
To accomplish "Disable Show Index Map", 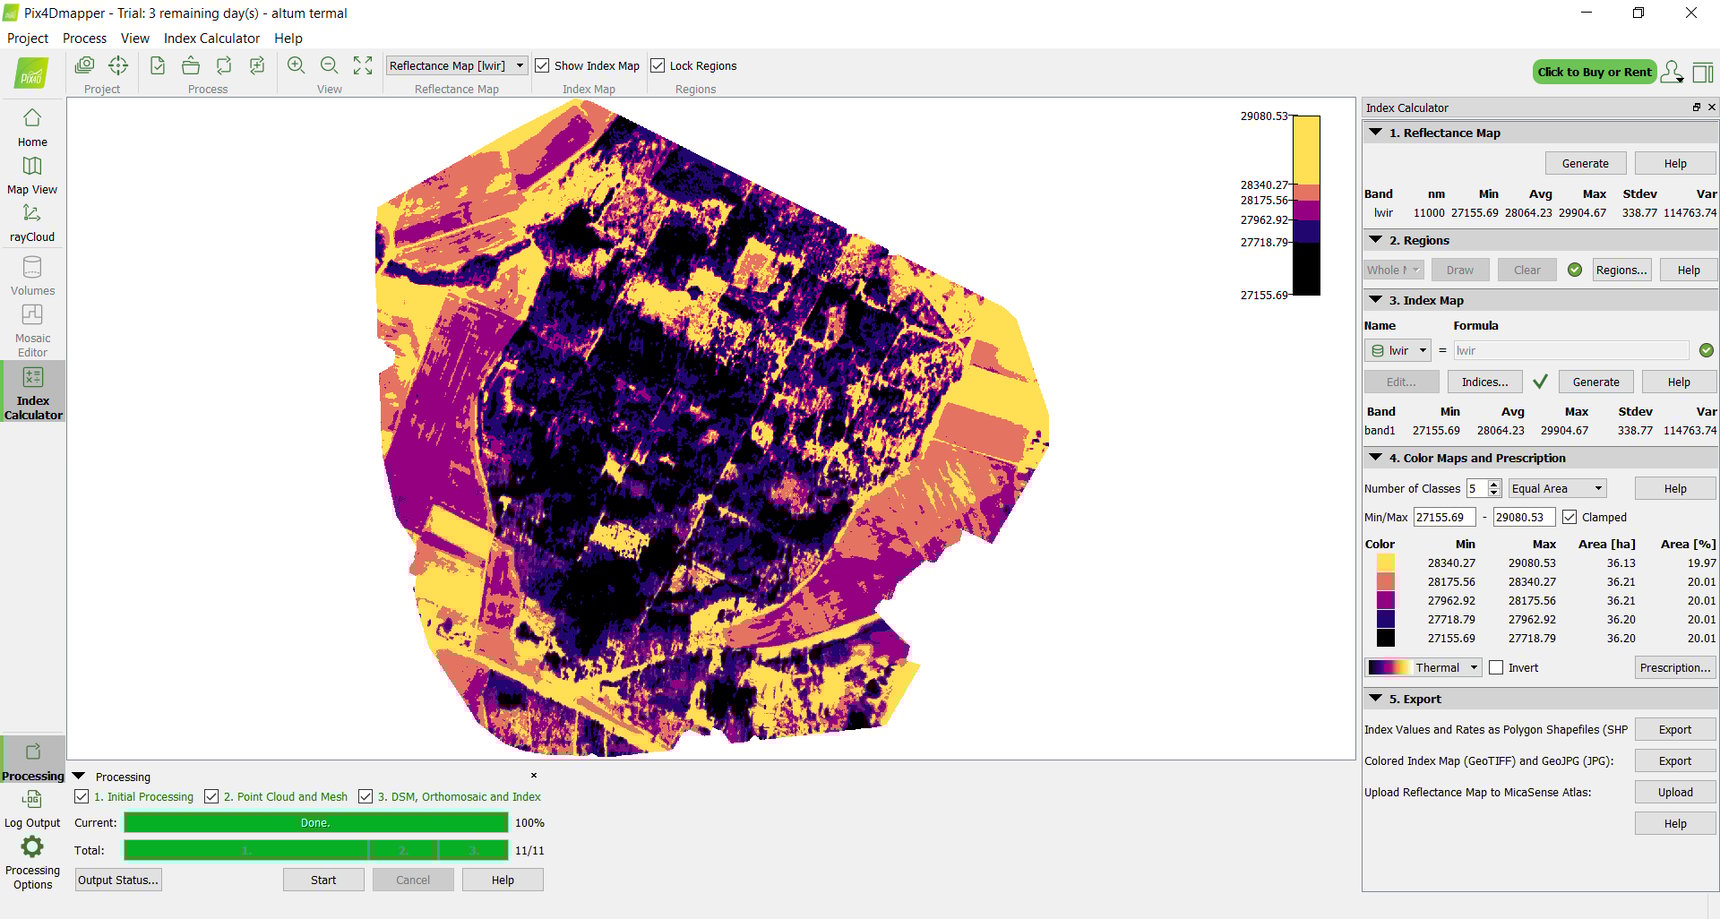I will click(x=542, y=64).
